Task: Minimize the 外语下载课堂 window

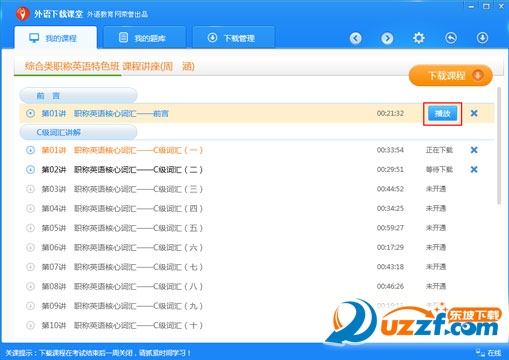Action: point(471,6)
